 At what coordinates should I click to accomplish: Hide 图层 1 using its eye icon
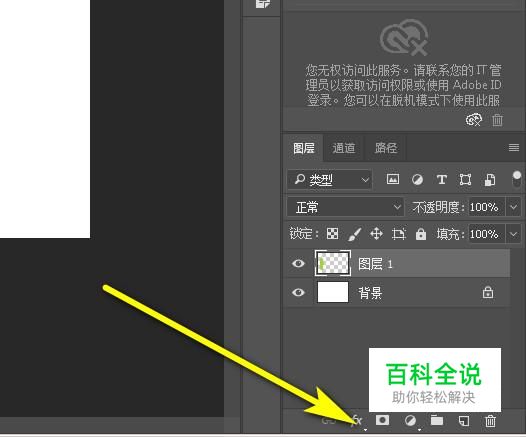pyautogui.click(x=298, y=263)
